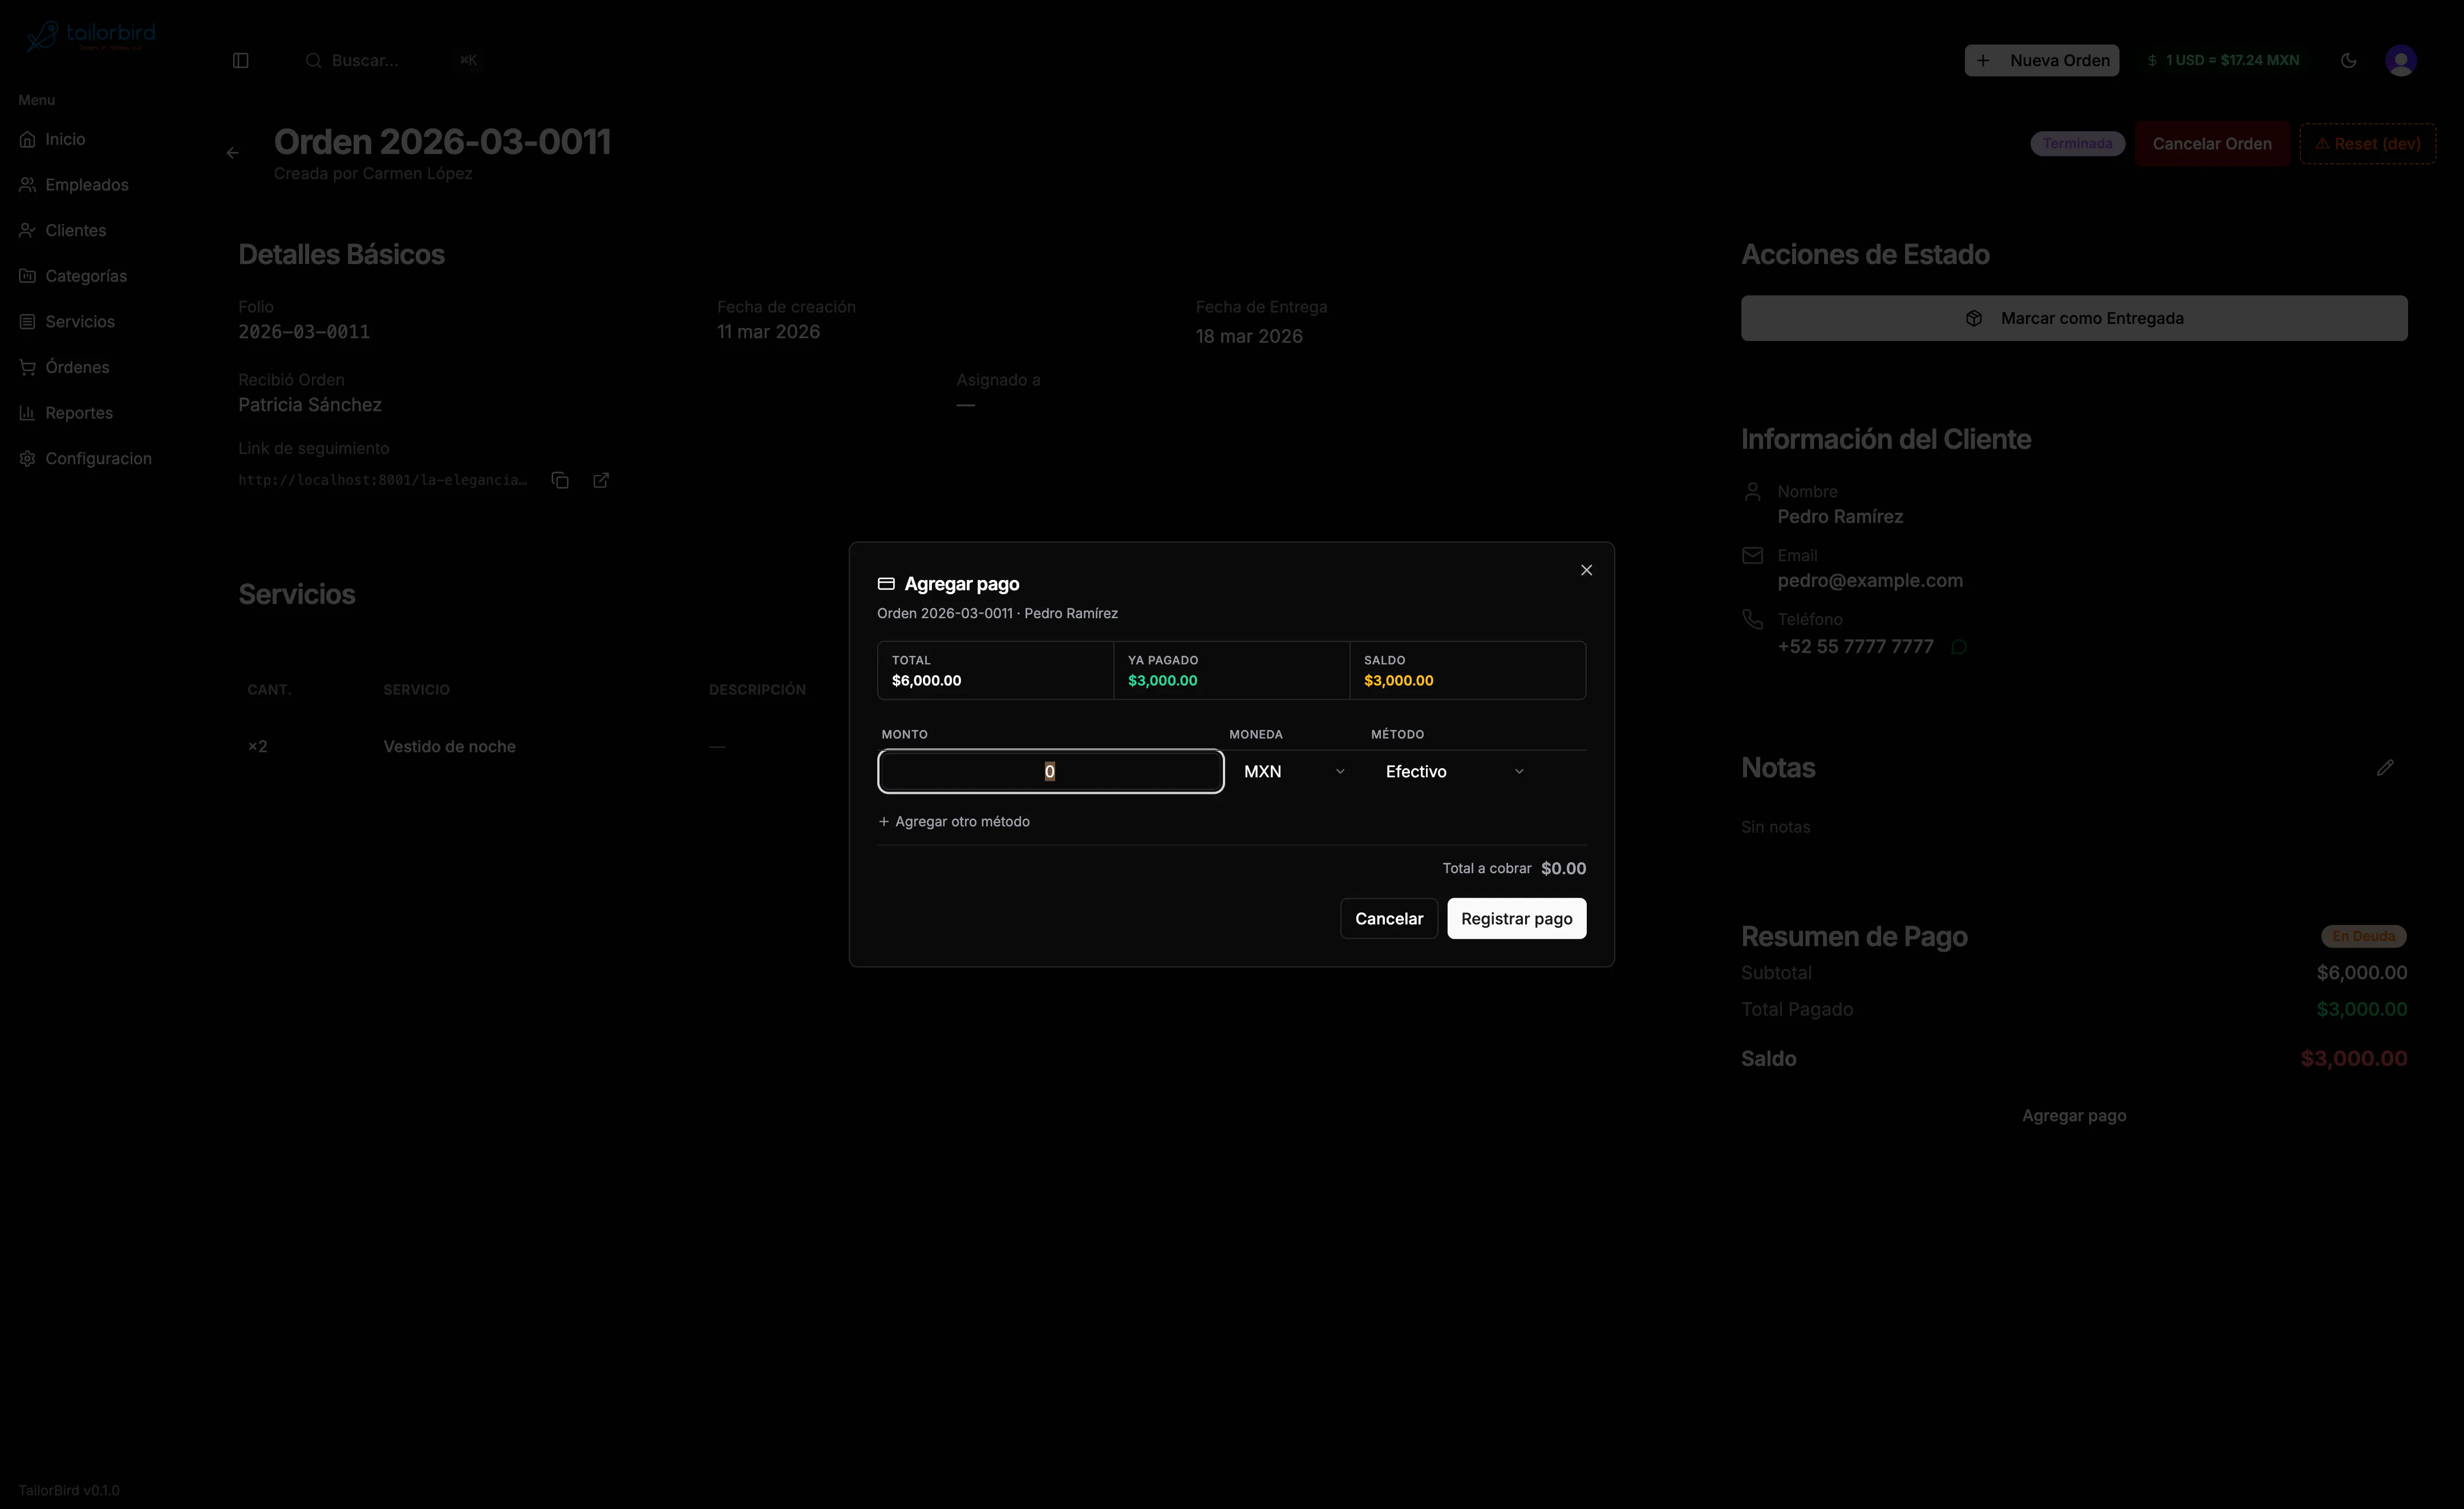Go back with the arrow icon
The width and height of the screenshot is (2464, 1509).
[232, 153]
